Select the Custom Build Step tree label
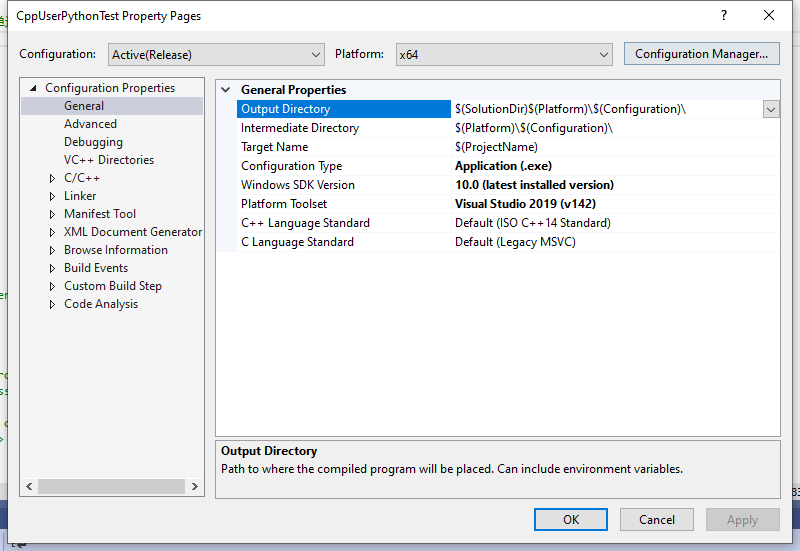This screenshot has width=800, height=551. point(113,286)
